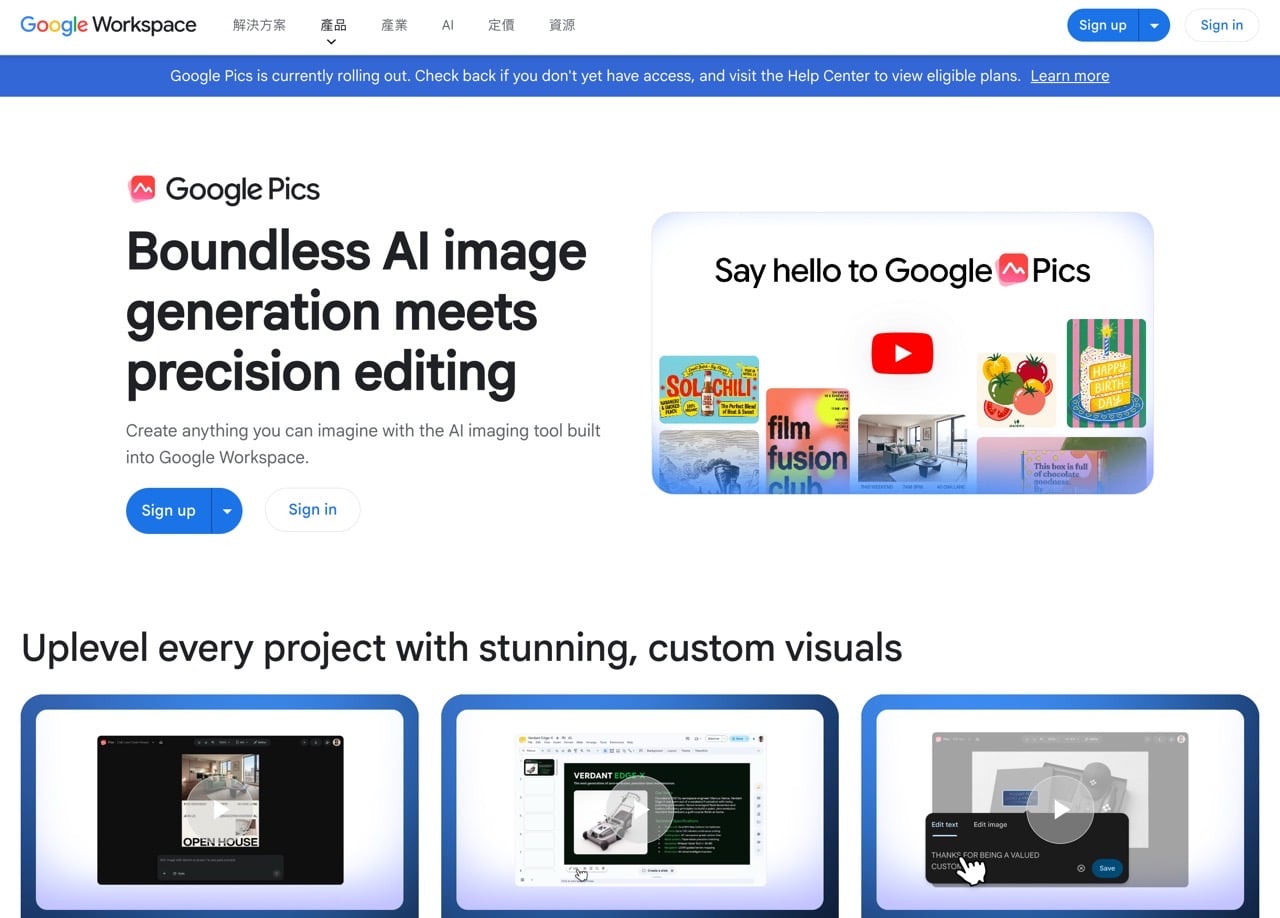Open the 產品 menu
This screenshot has height=918, width=1280.
(x=333, y=25)
